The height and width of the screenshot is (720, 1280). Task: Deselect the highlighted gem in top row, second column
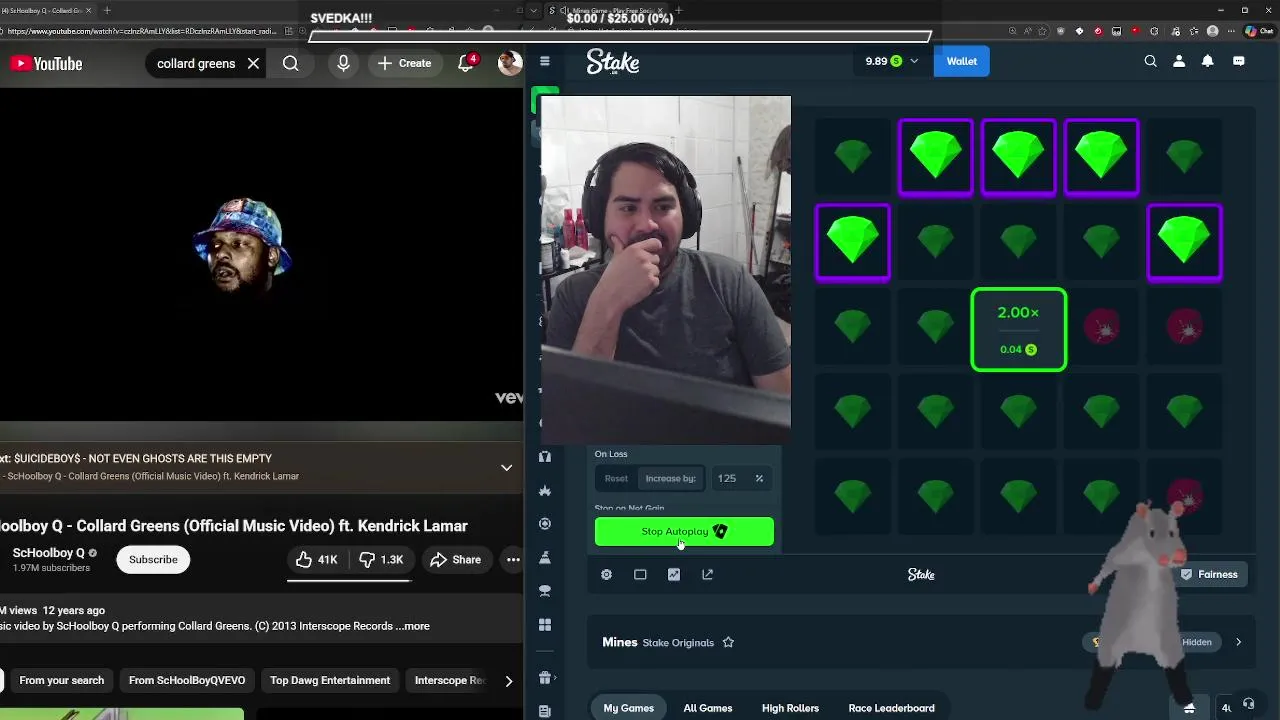(935, 157)
